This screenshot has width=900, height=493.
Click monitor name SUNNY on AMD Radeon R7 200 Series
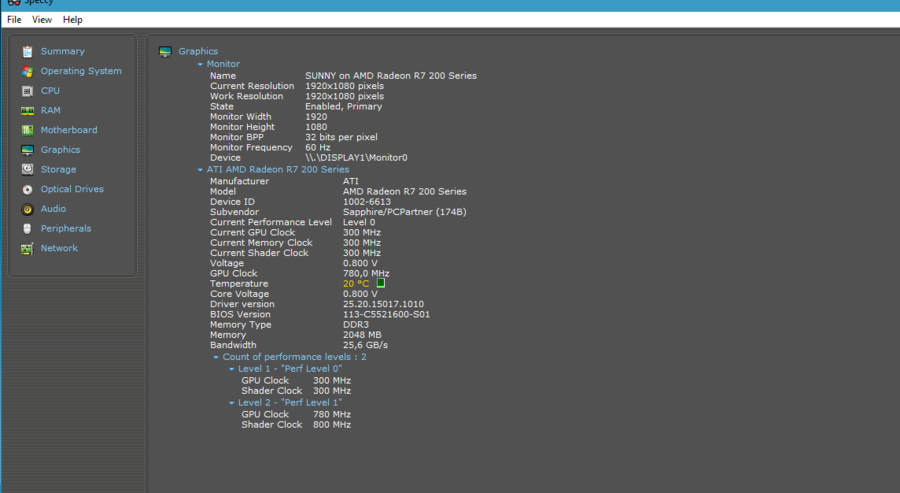[x=391, y=75]
